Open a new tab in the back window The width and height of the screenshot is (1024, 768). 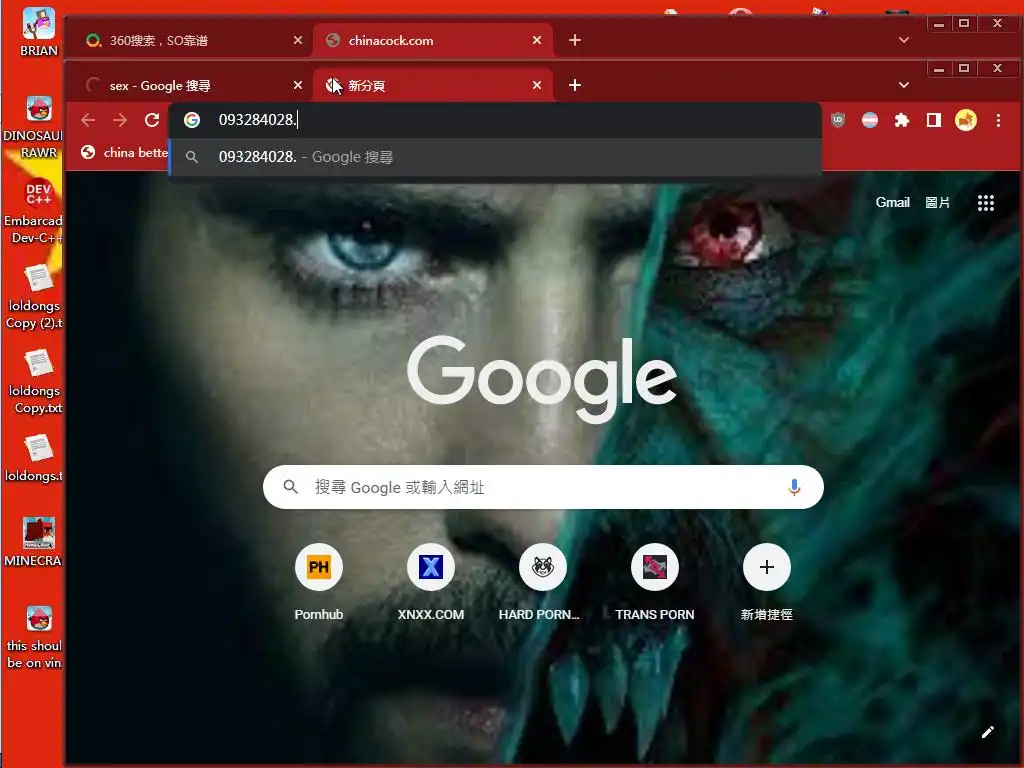coord(575,40)
